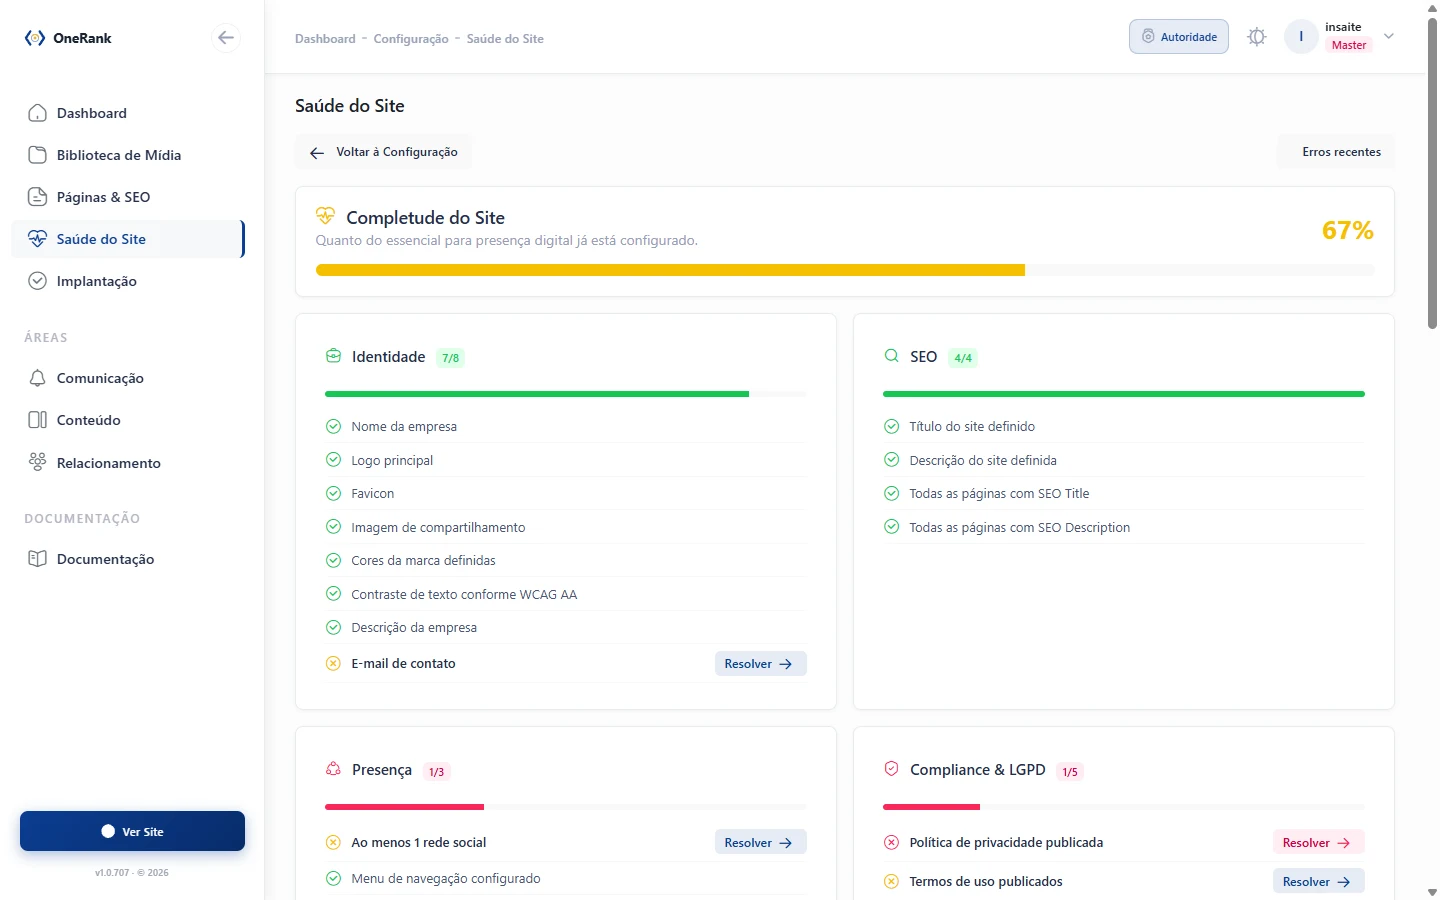Click the Identidade green progress bar

[x=537, y=394]
